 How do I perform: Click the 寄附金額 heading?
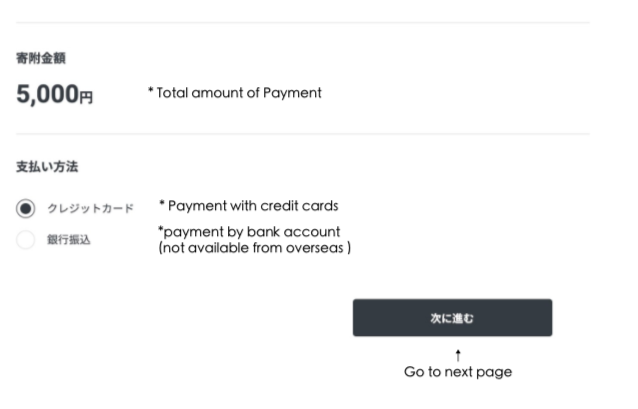41,59
